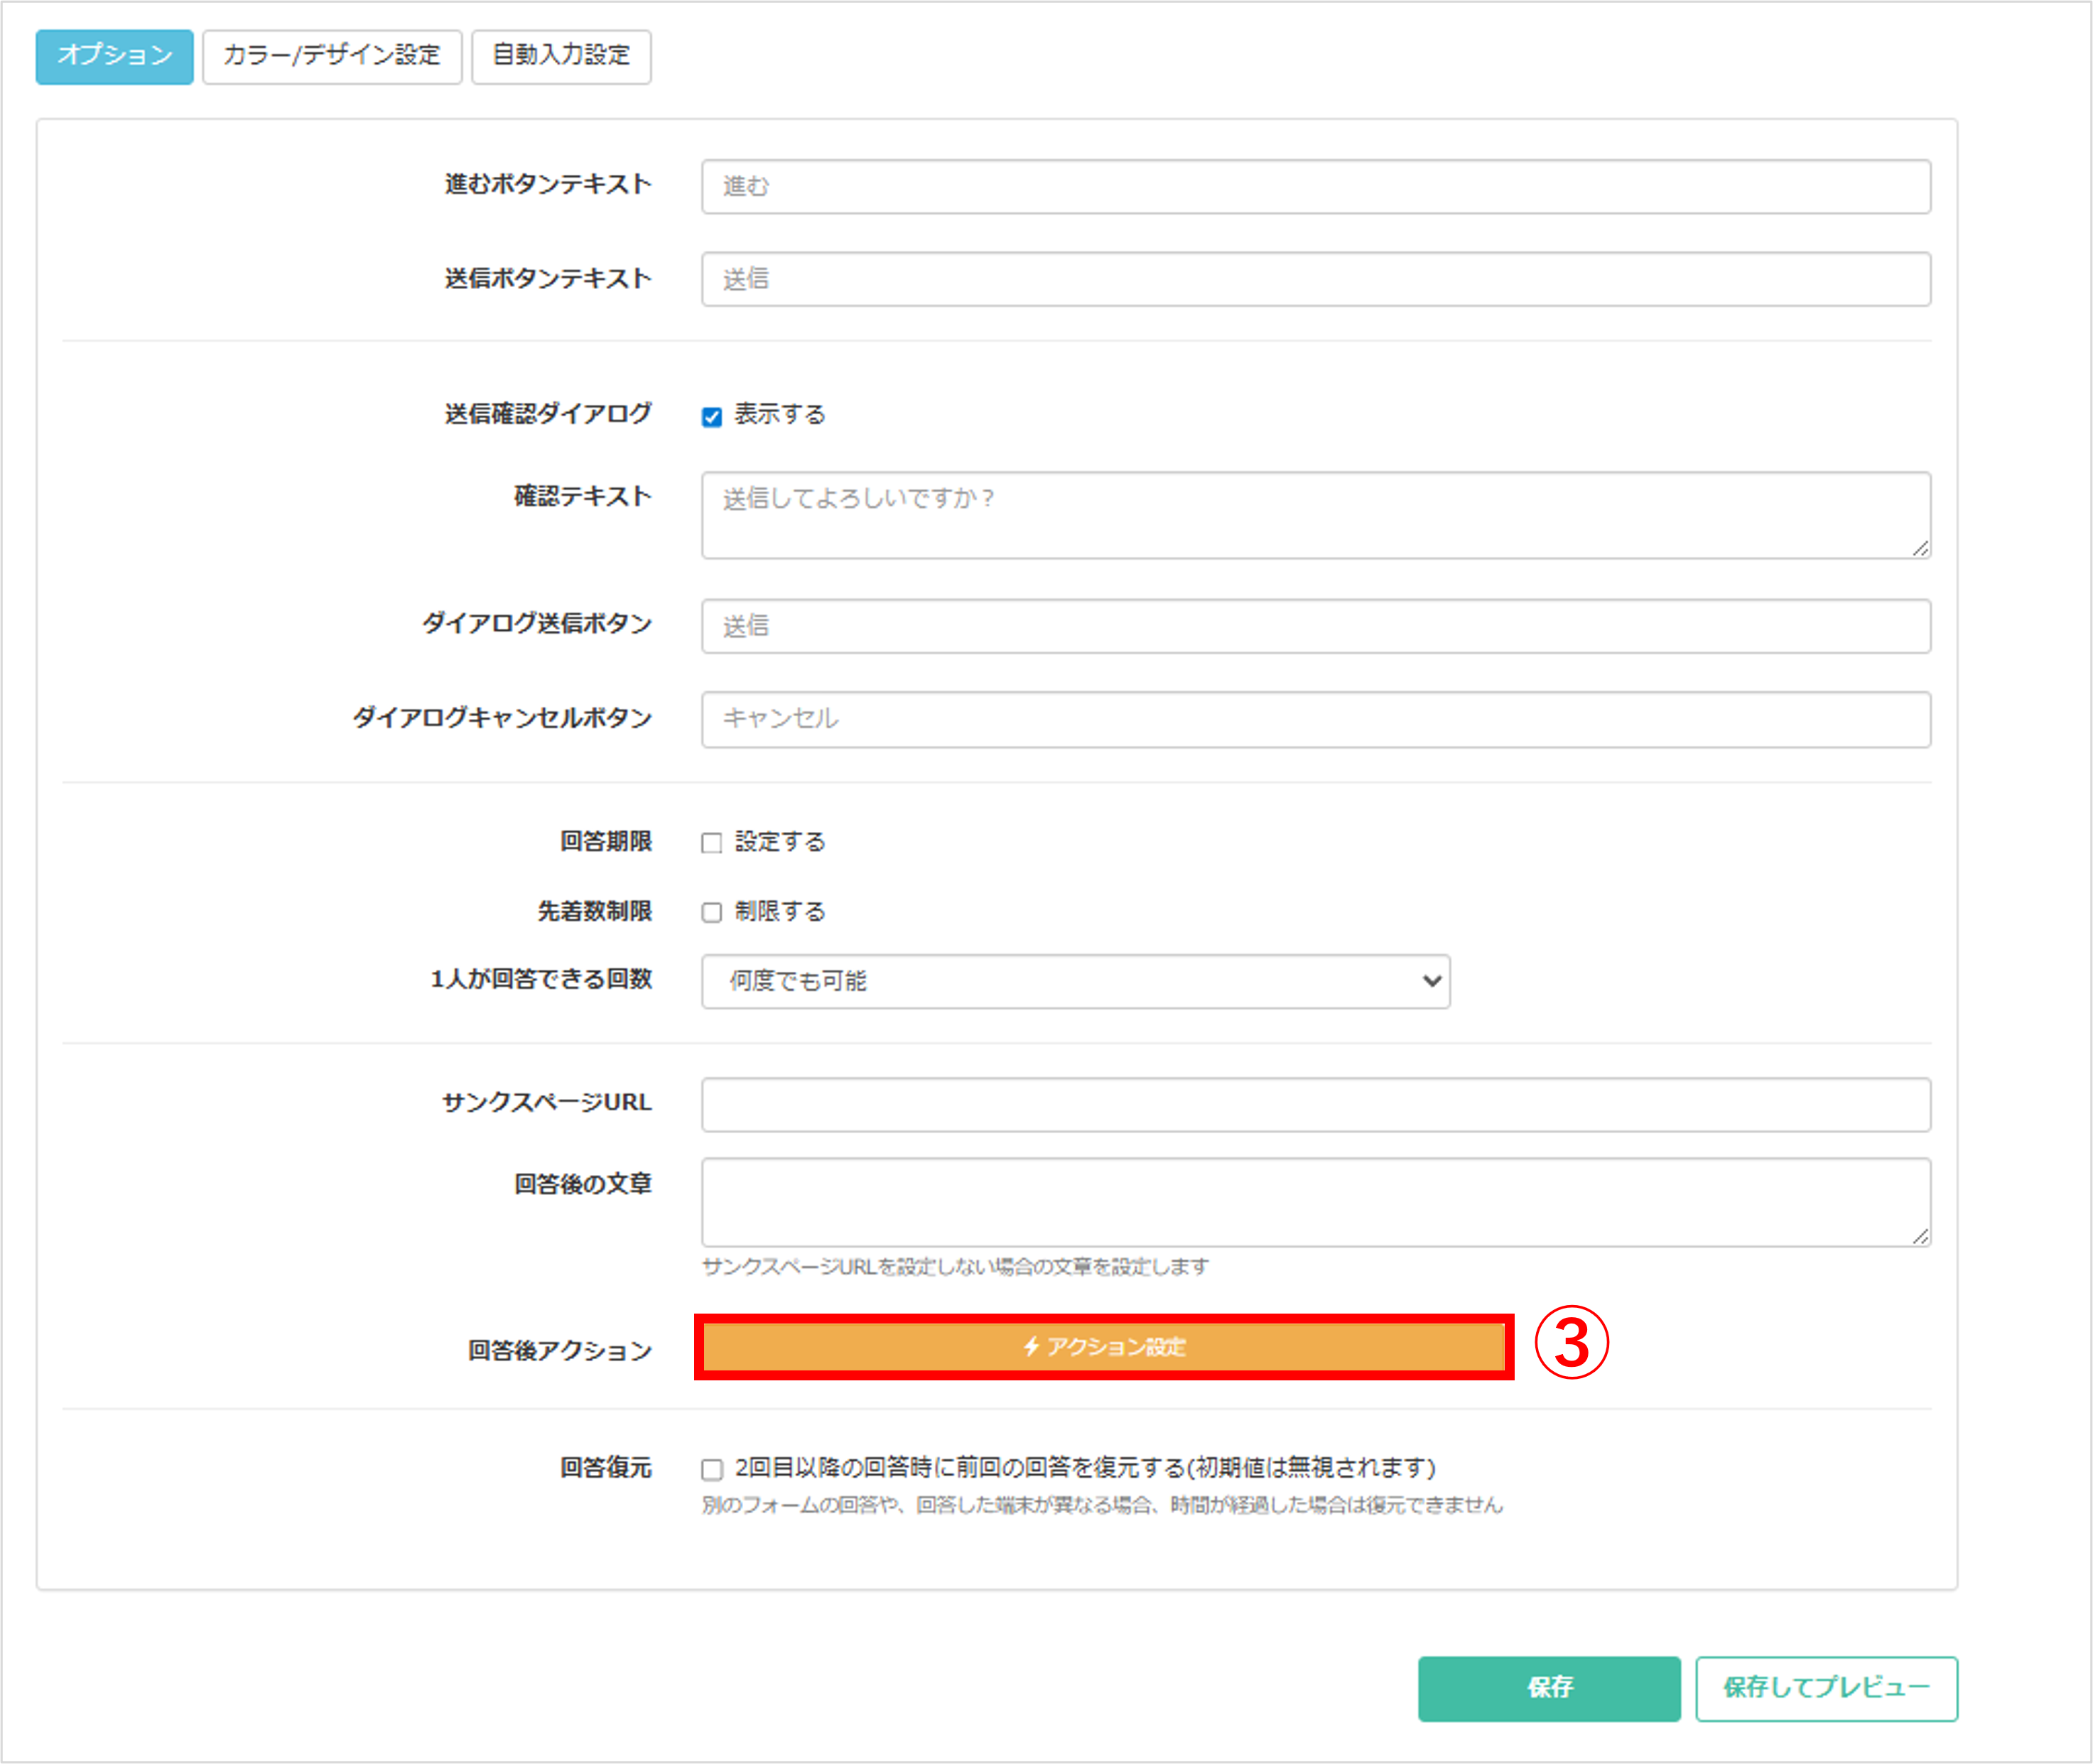Click the 別のフォームの回答や help text
This screenshot has height=1764, width=2093.
pos(1102,1505)
